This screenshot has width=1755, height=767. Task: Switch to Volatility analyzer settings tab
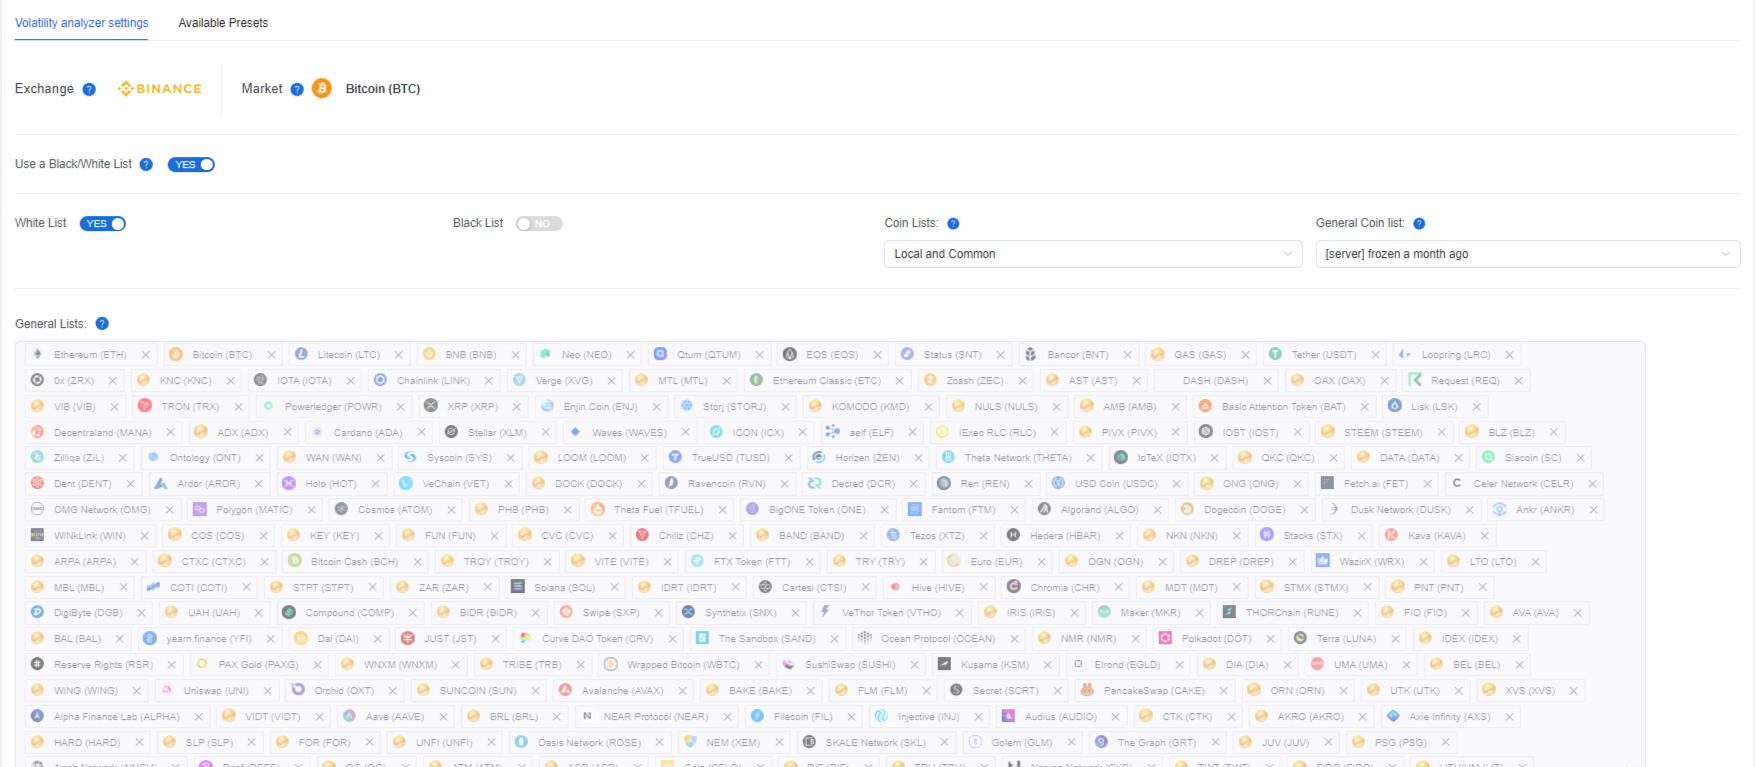coord(82,23)
